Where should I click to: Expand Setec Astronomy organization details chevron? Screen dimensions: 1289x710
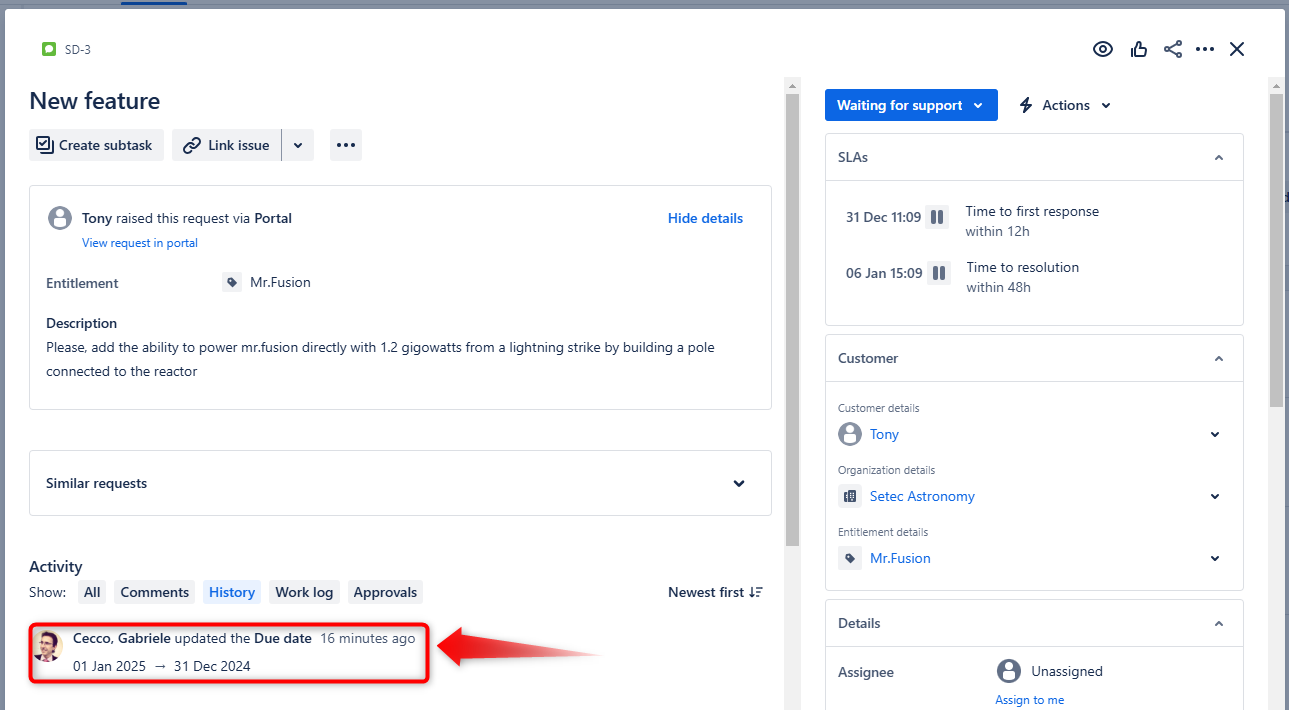[1215, 496]
